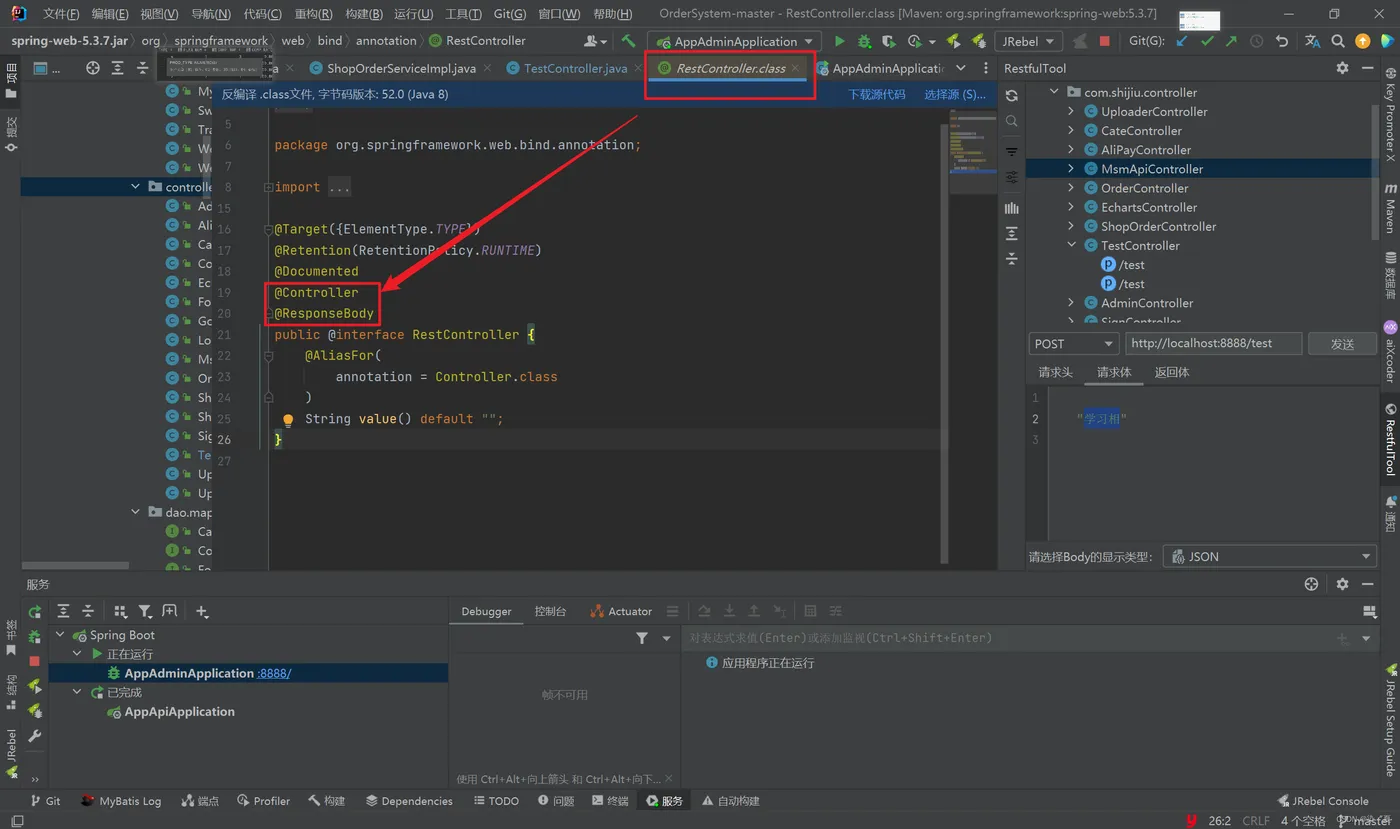
Task: Switch to 请求头 tab
Action: 1056,372
